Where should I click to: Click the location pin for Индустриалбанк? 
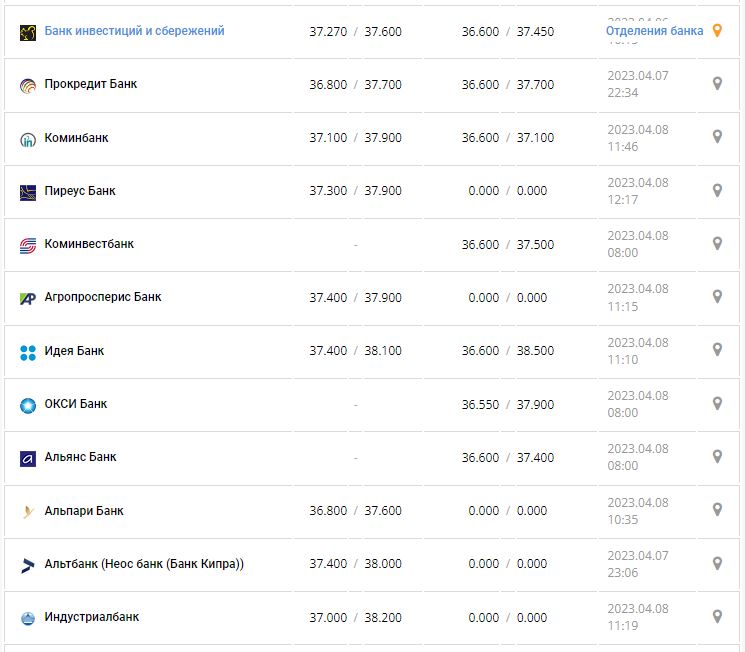point(717,616)
